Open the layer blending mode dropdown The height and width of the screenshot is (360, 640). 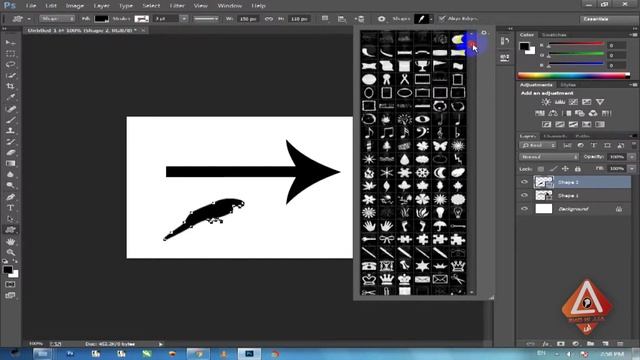pos(549,157)
